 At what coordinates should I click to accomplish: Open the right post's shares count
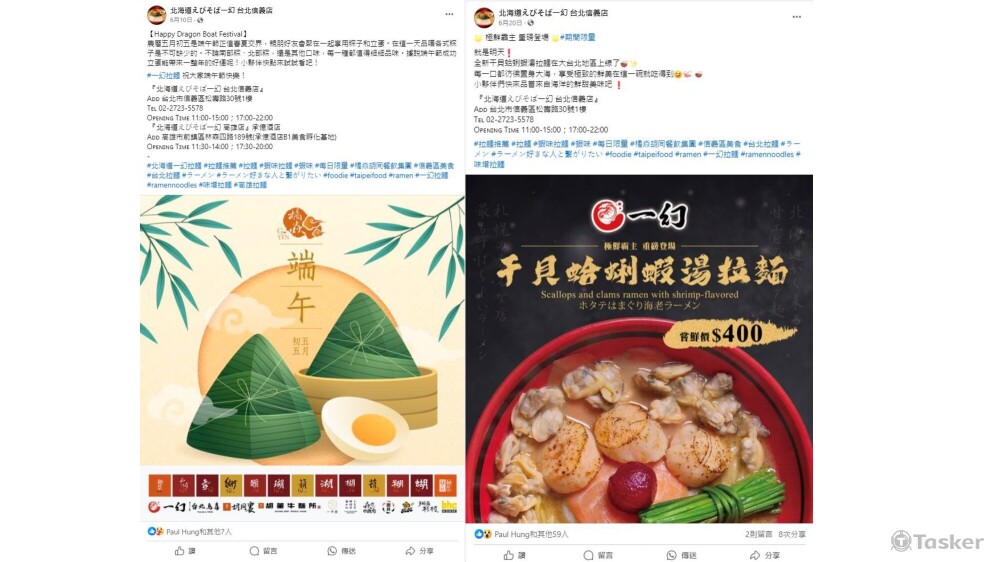(791, 534)
